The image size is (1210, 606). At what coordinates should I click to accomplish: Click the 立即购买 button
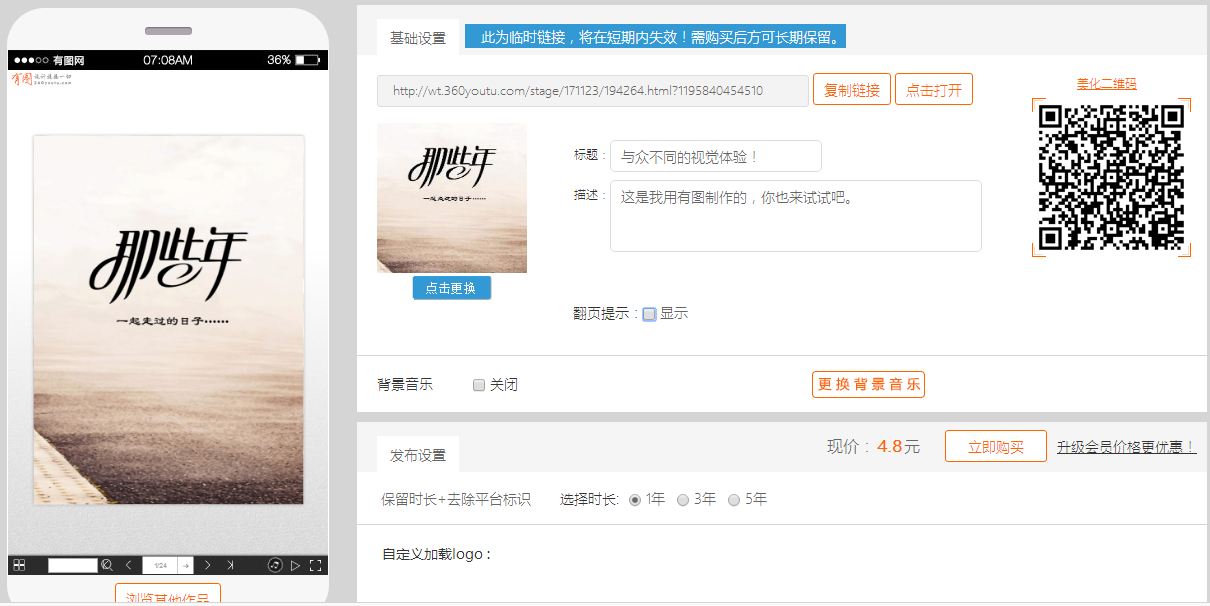(x=996, y=447)
